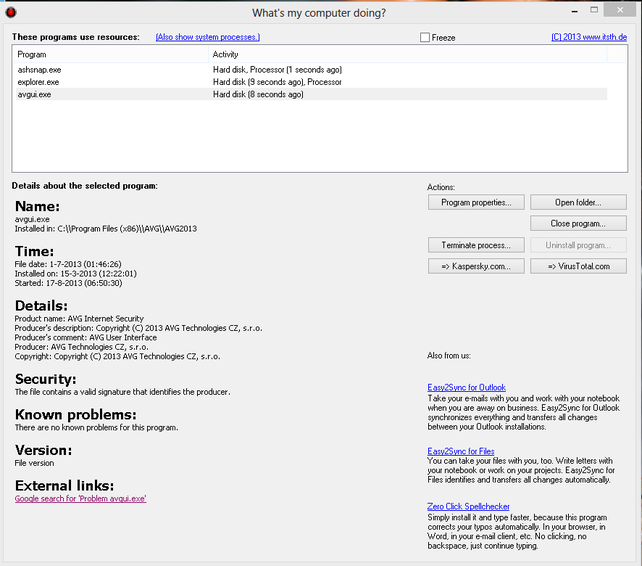Select the explorer.exe row
Screen dimensions: 642x566
tap(311, 82)
